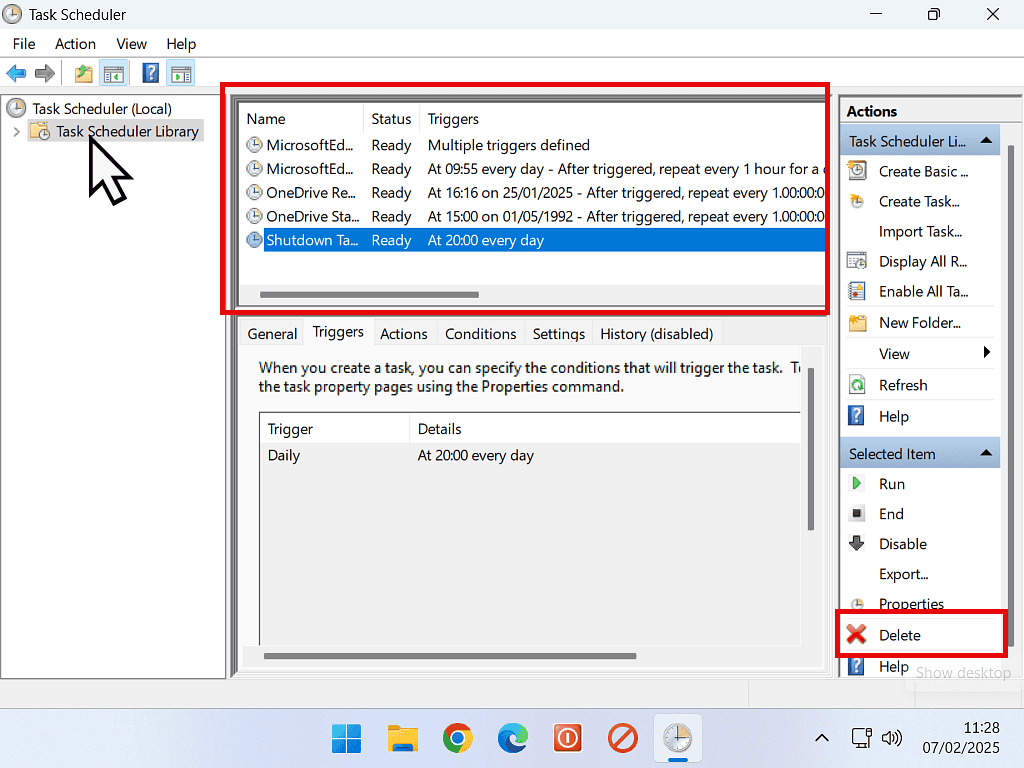Click Export... in Selected Item
The height and width of the screenshot is (768, 1024).
[903, 574]
